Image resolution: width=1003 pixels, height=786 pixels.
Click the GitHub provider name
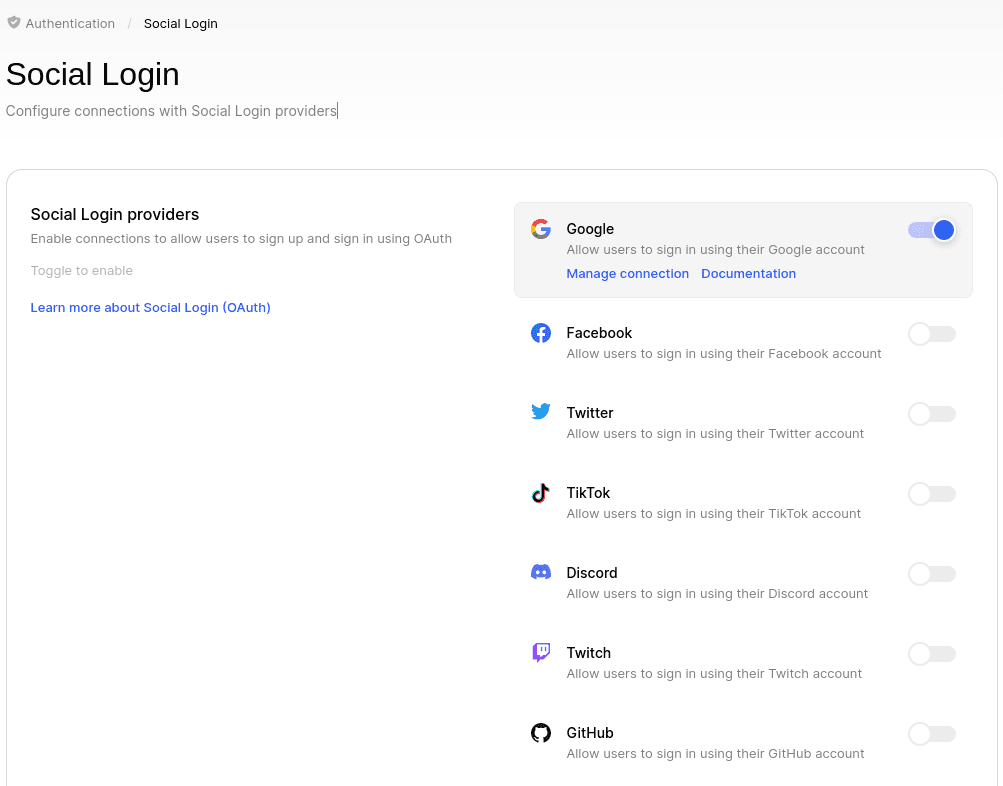[x=590, y=733]
